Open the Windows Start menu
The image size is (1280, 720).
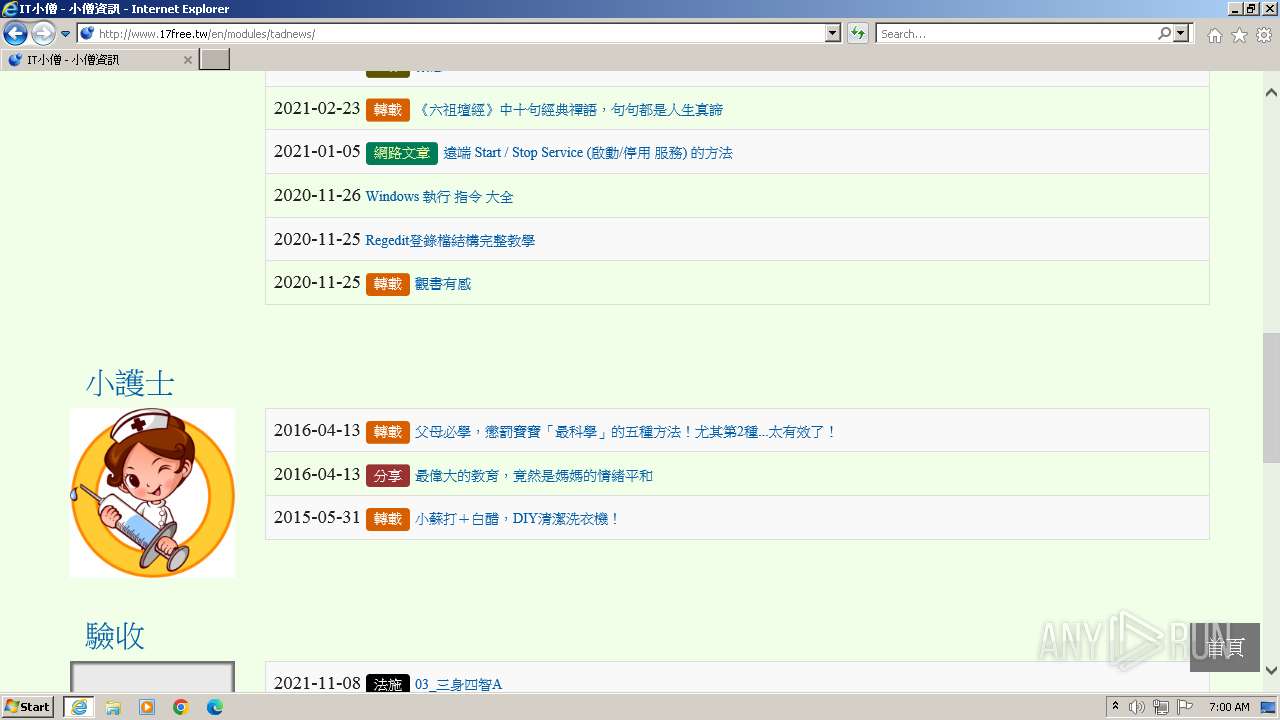coord(28,707)
